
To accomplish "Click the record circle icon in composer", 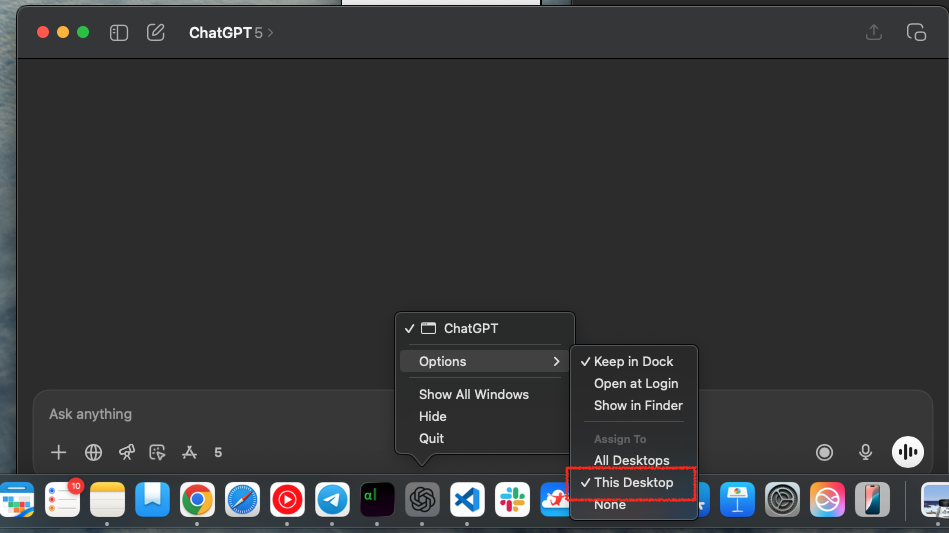I will (x=824, y=453).
